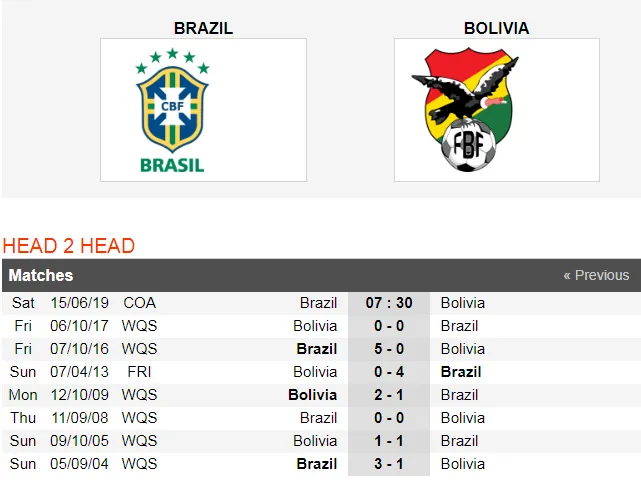This screenshot has width=641, height=497.
Task: Click FRI competition code on 07/04/13 row
Action: click(138, 372)
